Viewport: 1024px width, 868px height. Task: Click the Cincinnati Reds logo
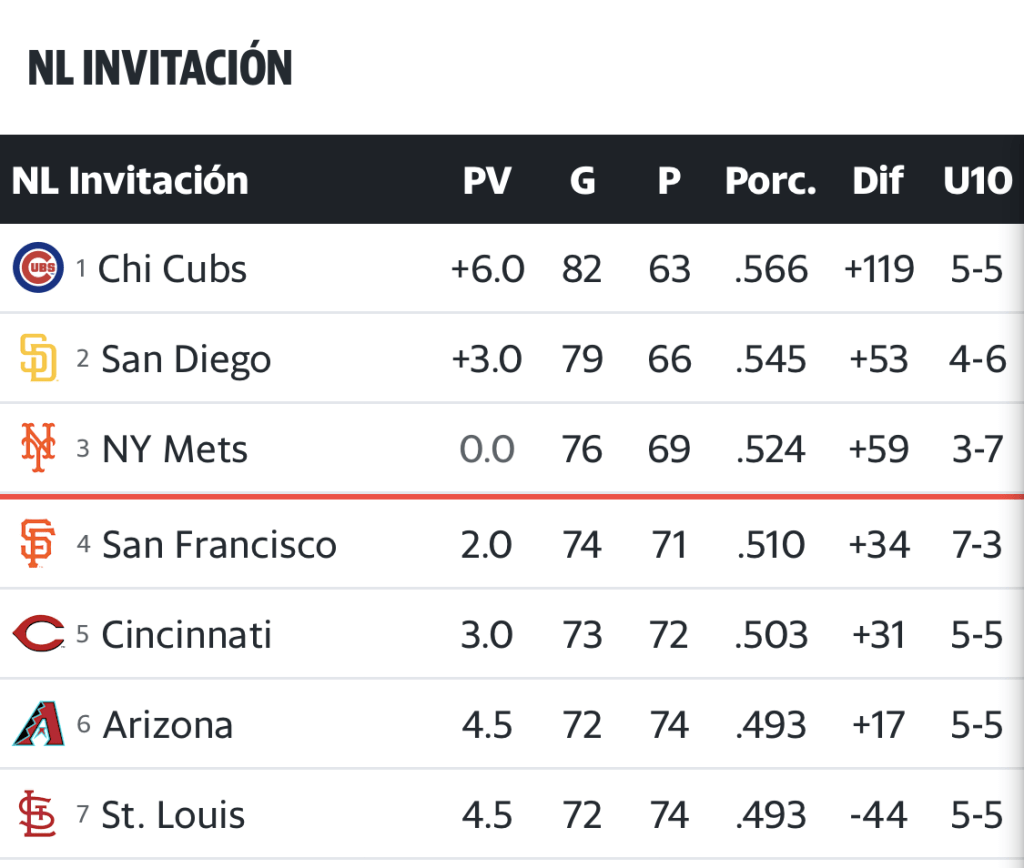(x=38, y=634)
